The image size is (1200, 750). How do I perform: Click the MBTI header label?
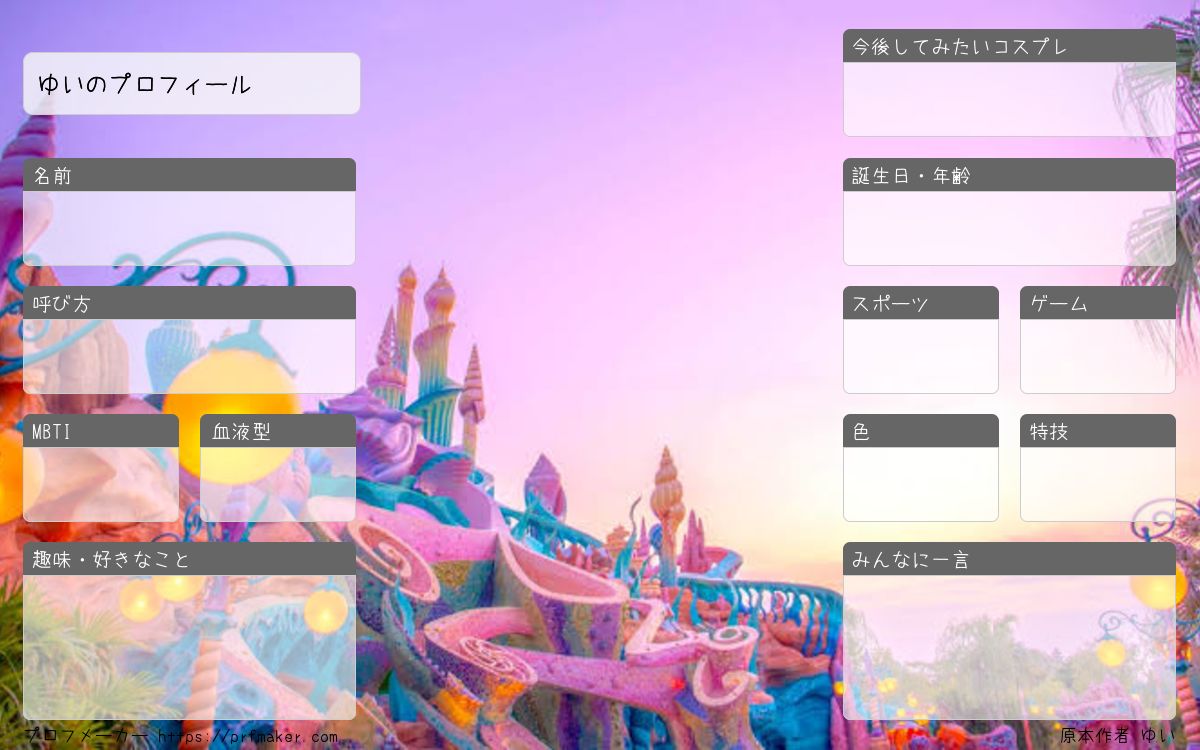click(x=101, y=431)
